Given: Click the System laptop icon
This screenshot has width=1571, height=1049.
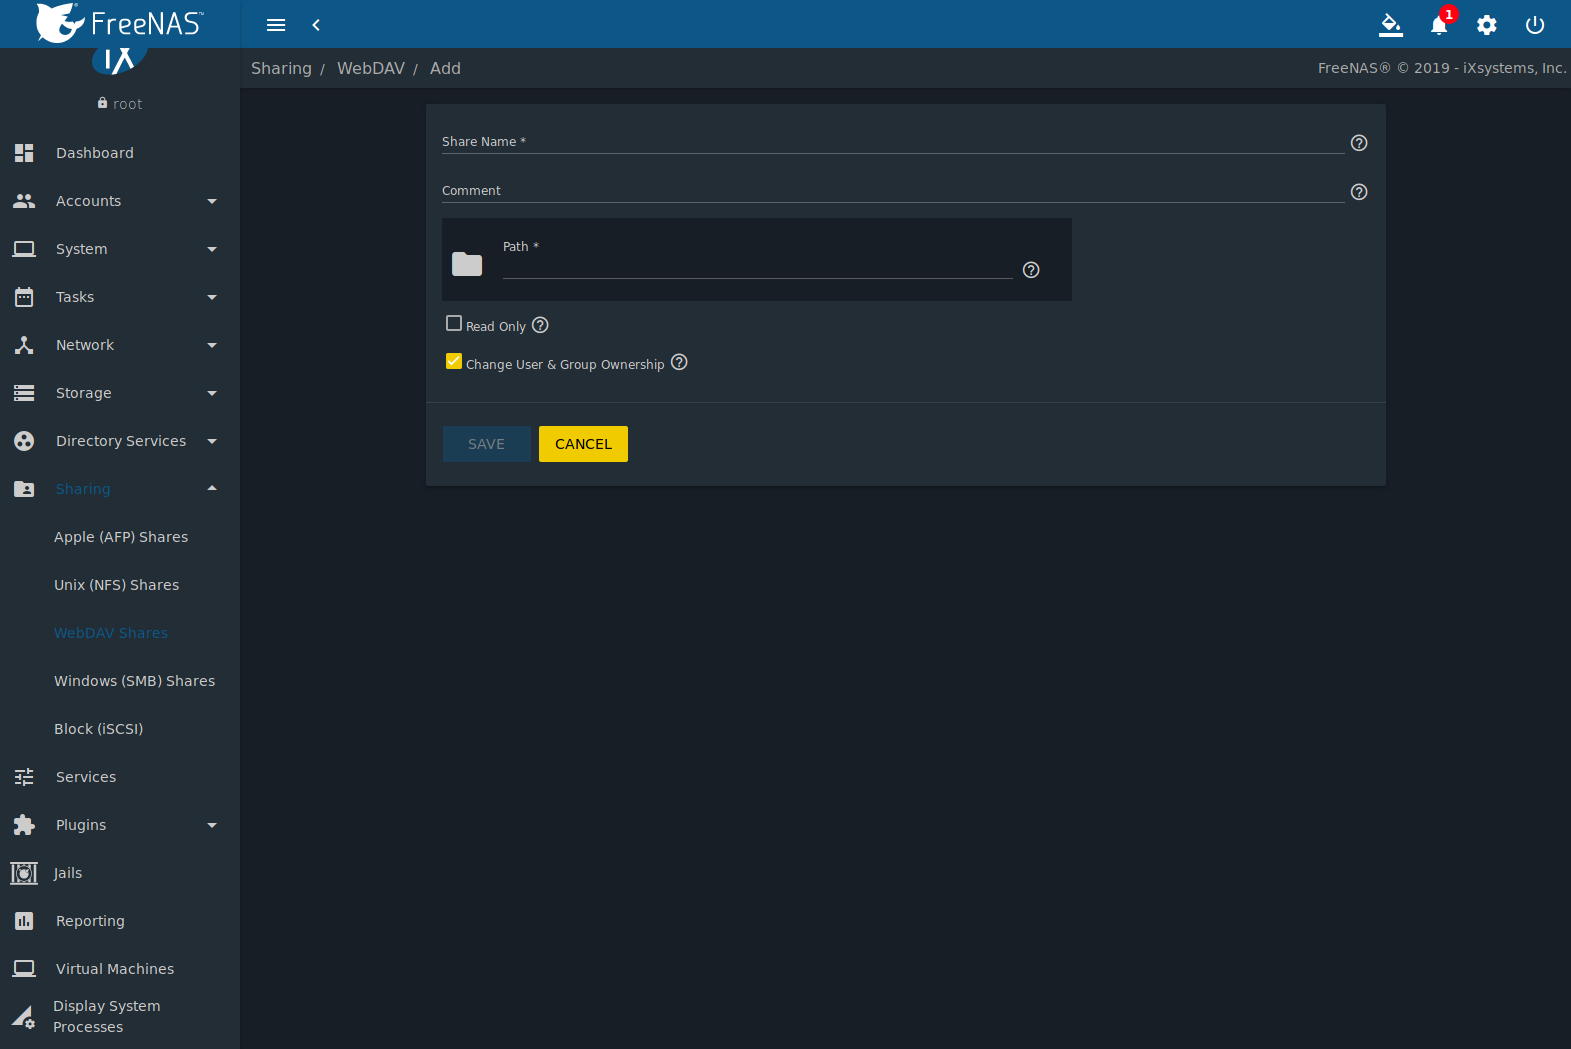Looking at the screenshot, I should [24, 249].
